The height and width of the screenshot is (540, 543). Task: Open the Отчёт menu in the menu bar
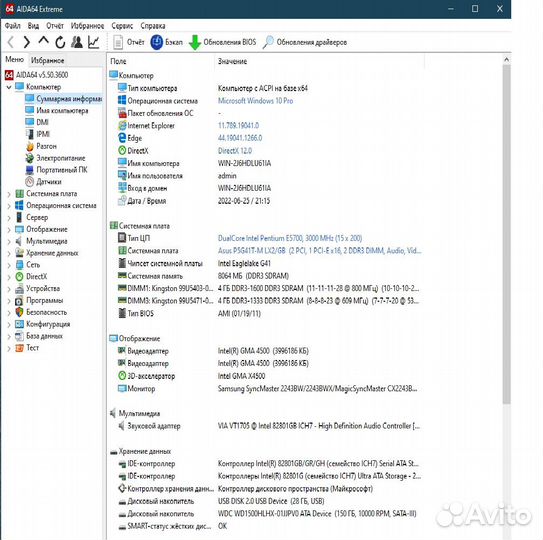(55, 26)
